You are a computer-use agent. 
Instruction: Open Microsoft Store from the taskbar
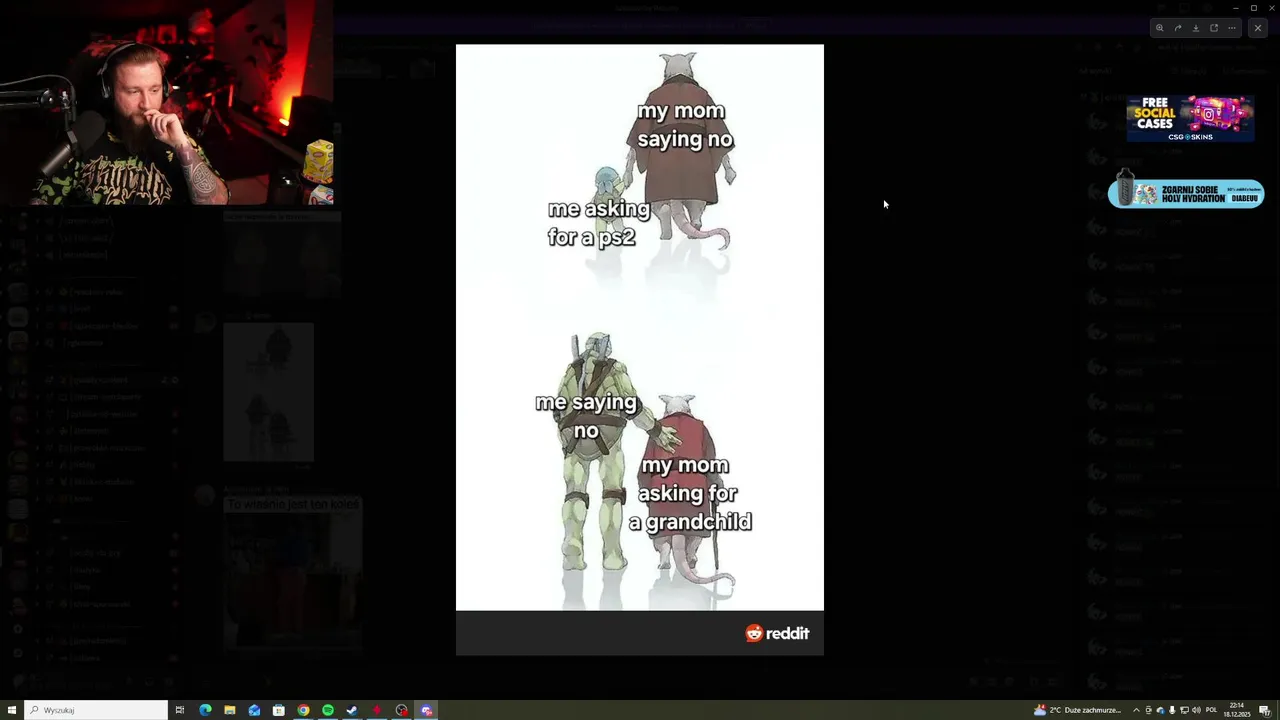279,710
